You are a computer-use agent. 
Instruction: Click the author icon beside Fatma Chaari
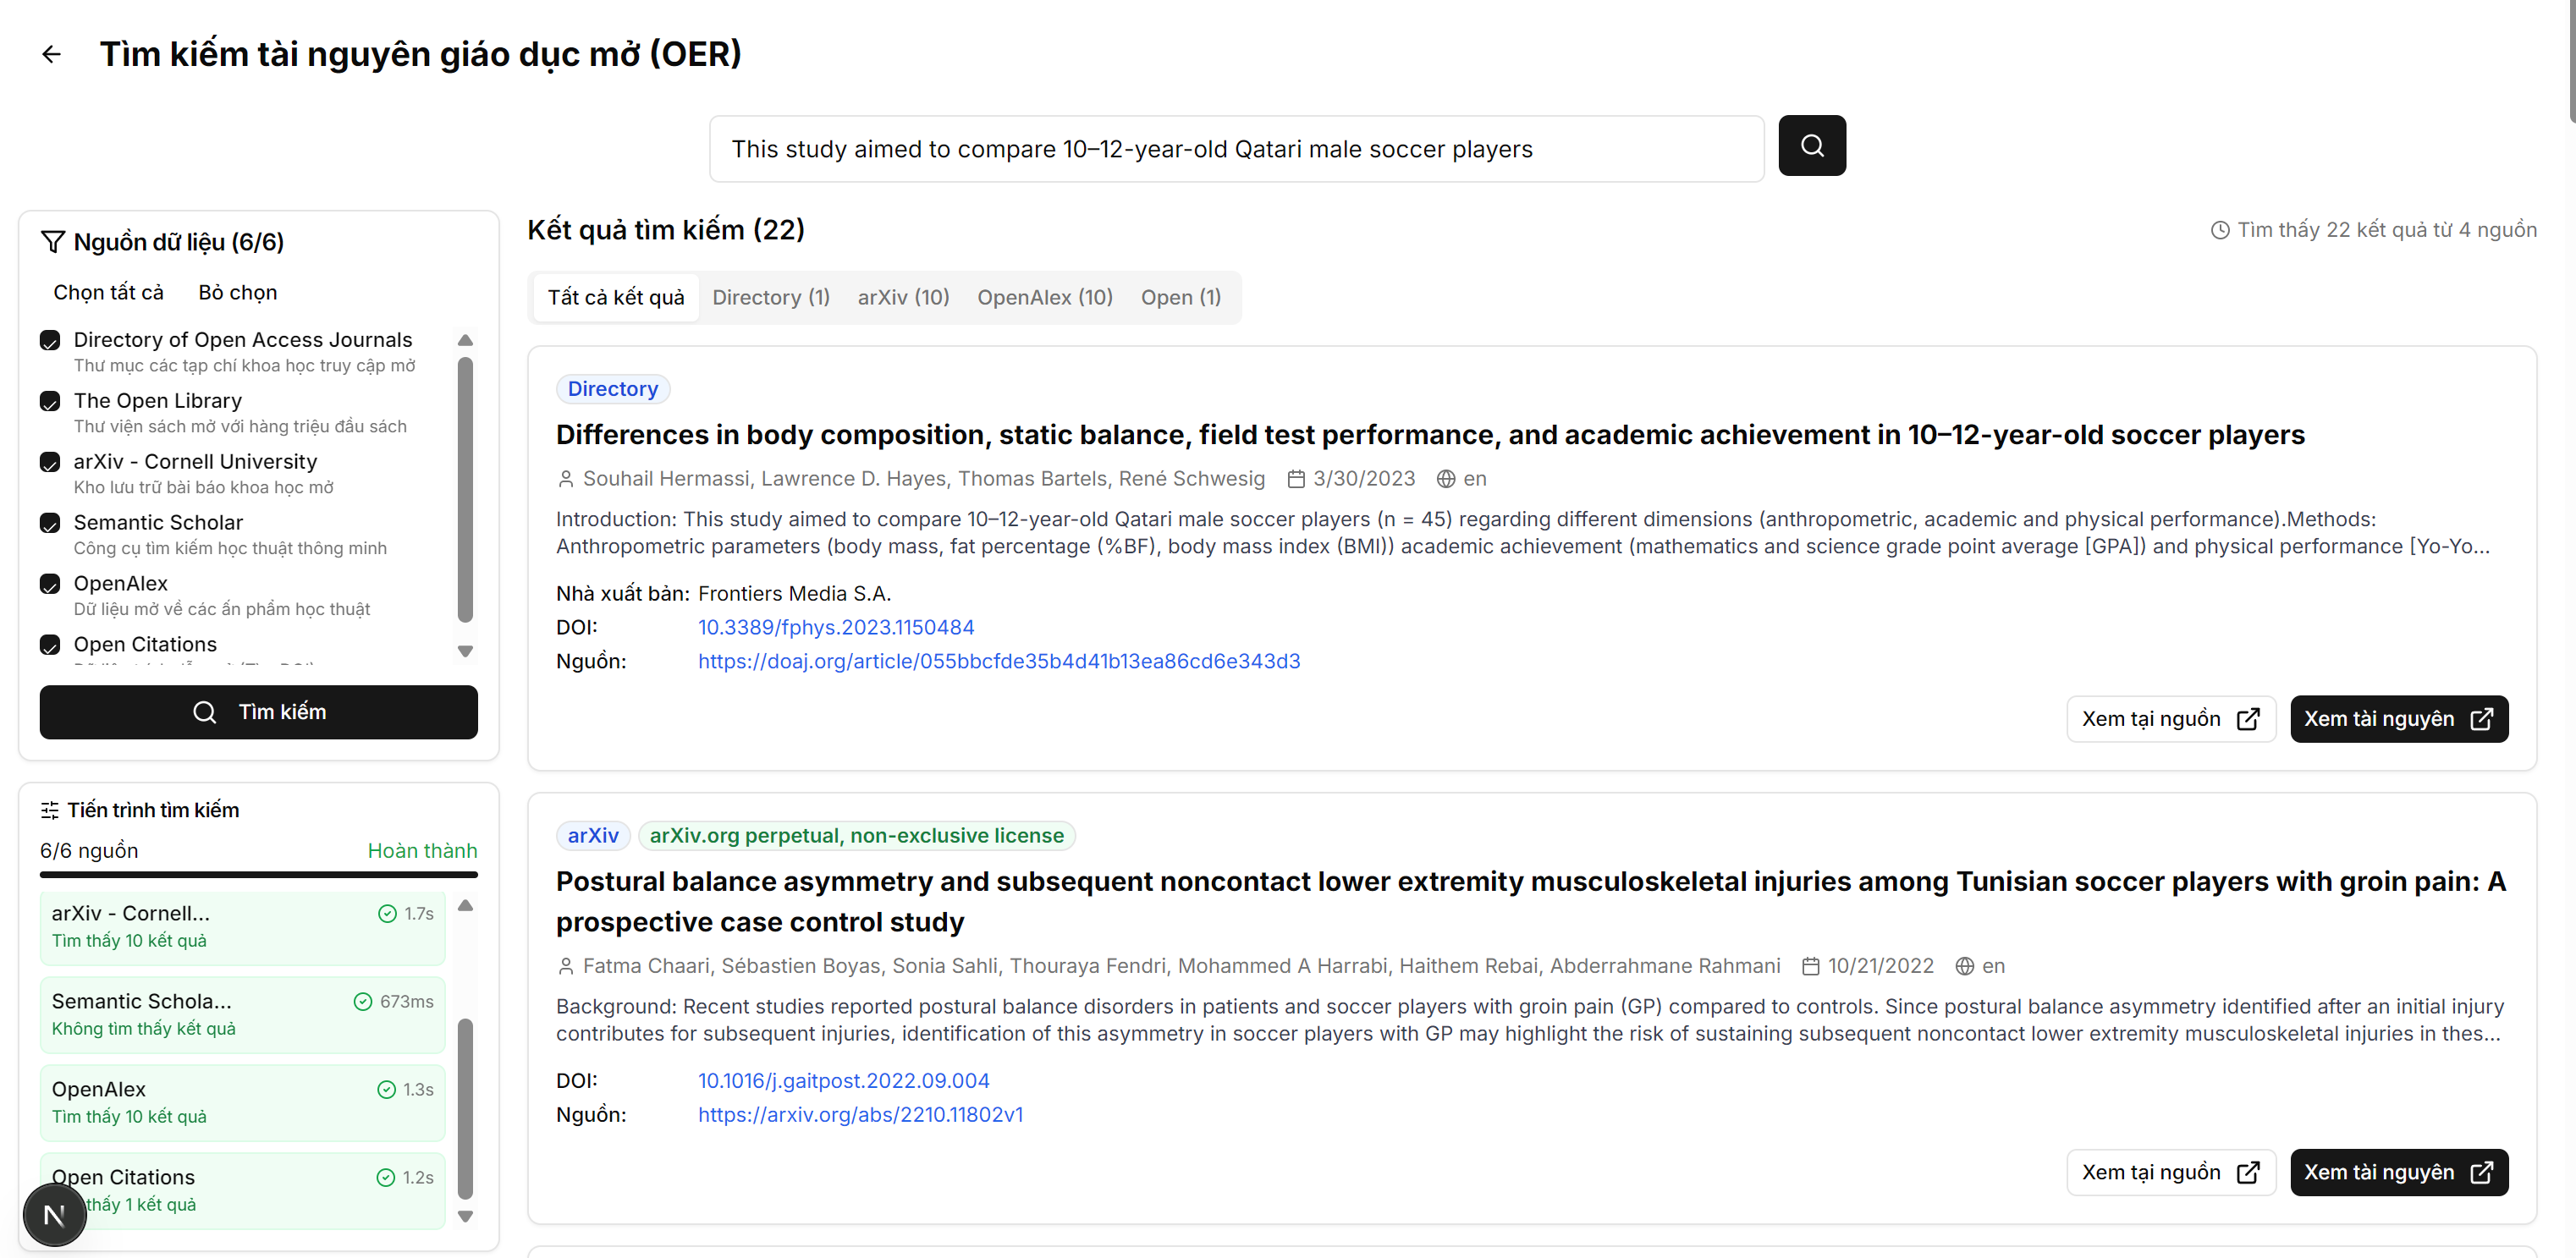(x=566, y=966)
